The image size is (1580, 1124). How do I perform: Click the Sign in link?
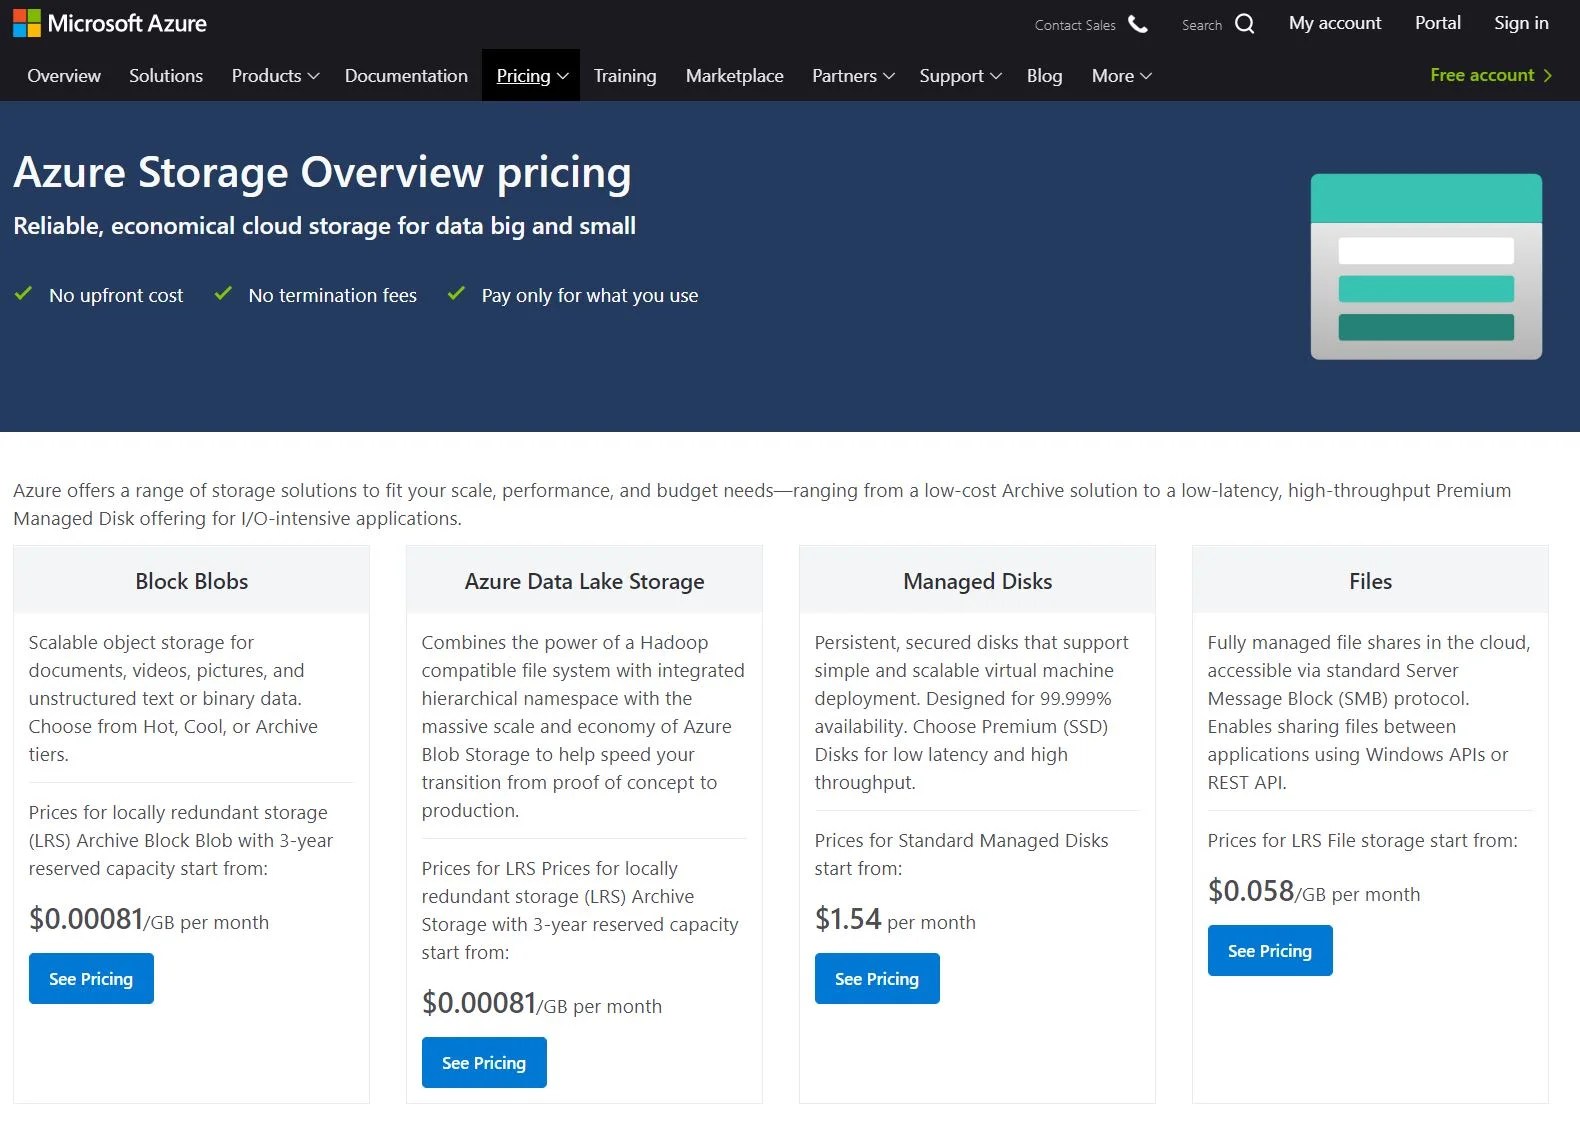[x=1521, y=23]
